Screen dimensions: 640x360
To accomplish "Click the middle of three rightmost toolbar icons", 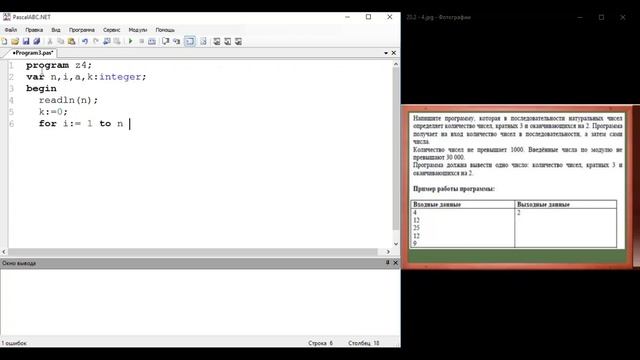I will click(227, 41).
